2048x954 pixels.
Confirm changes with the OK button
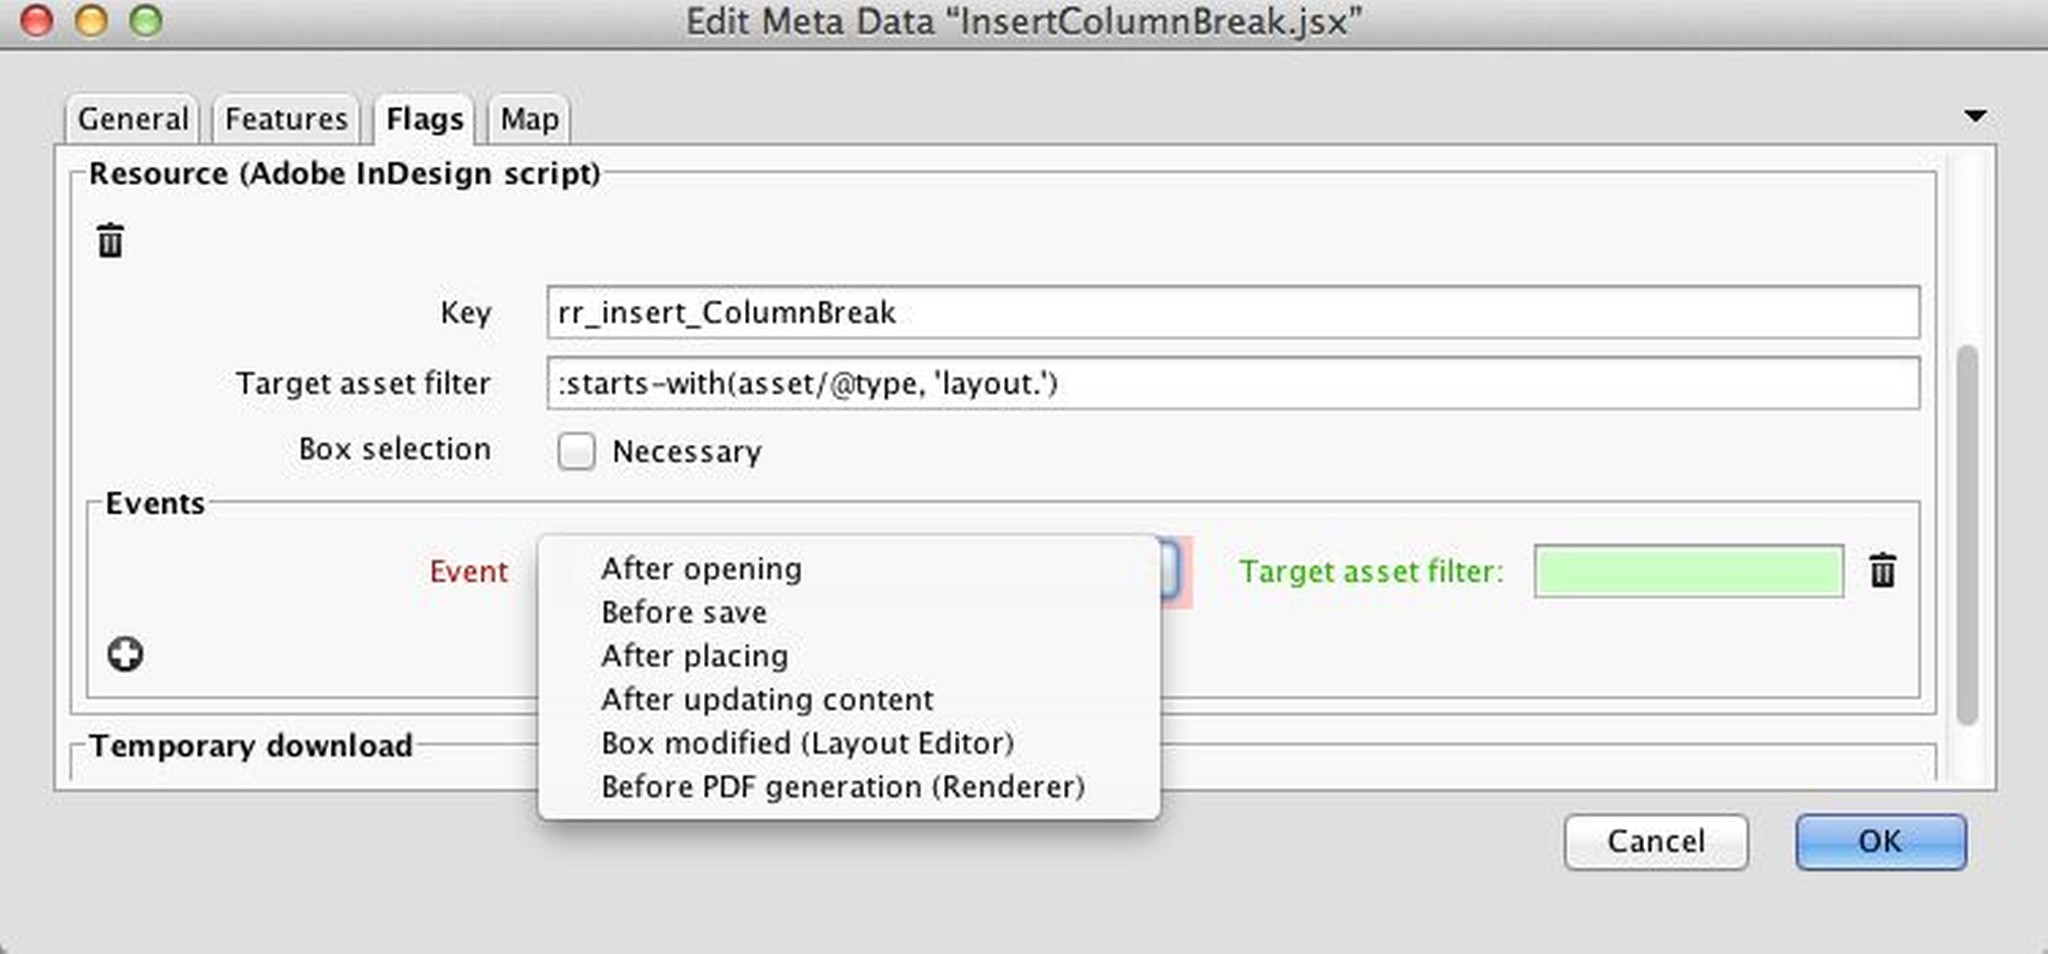click(x=1880, y=841)
